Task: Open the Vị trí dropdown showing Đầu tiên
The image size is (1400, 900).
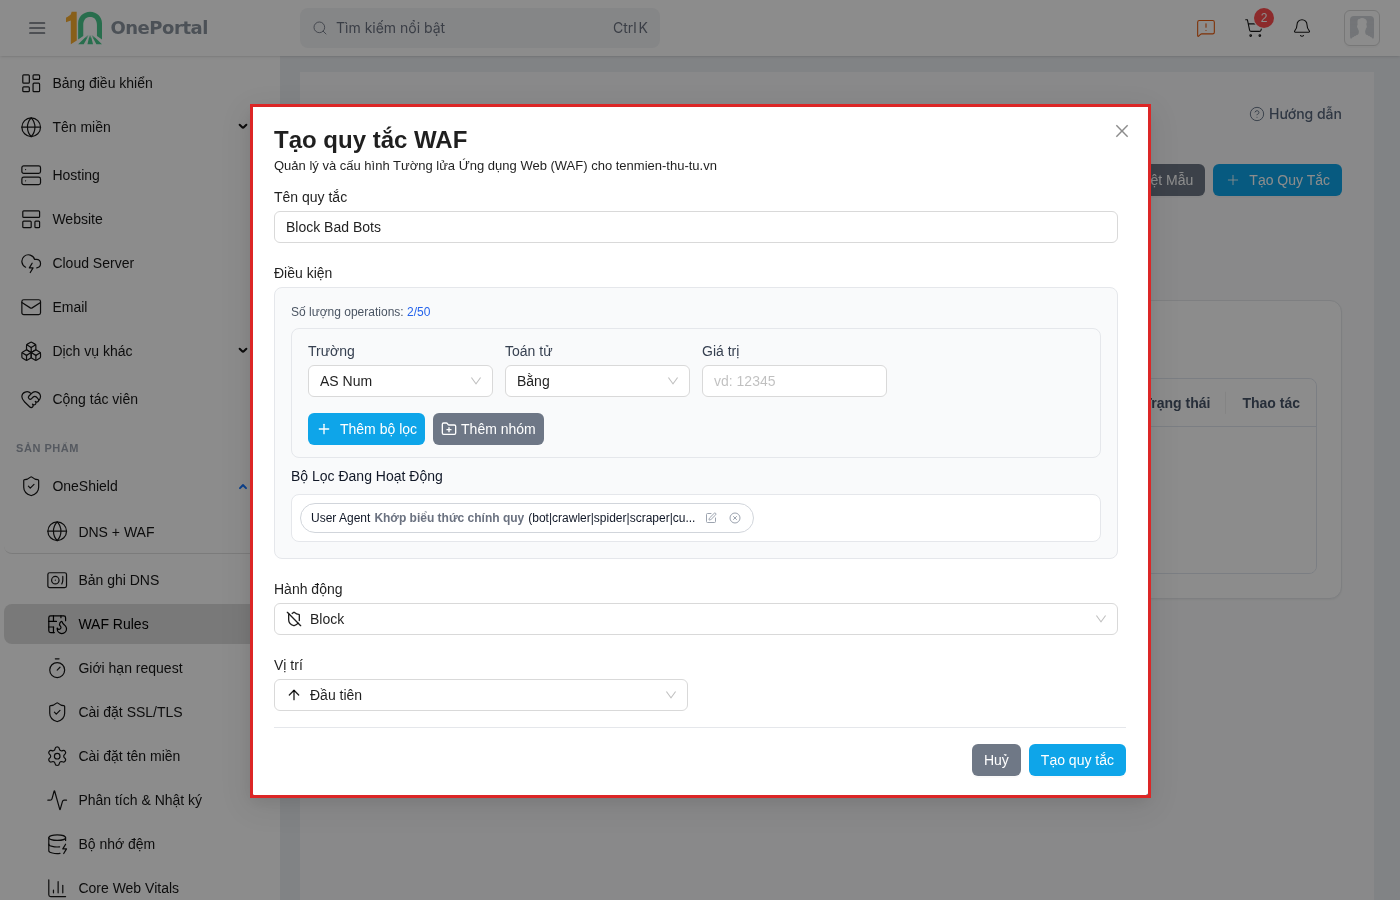Action: tap(481, 695)
